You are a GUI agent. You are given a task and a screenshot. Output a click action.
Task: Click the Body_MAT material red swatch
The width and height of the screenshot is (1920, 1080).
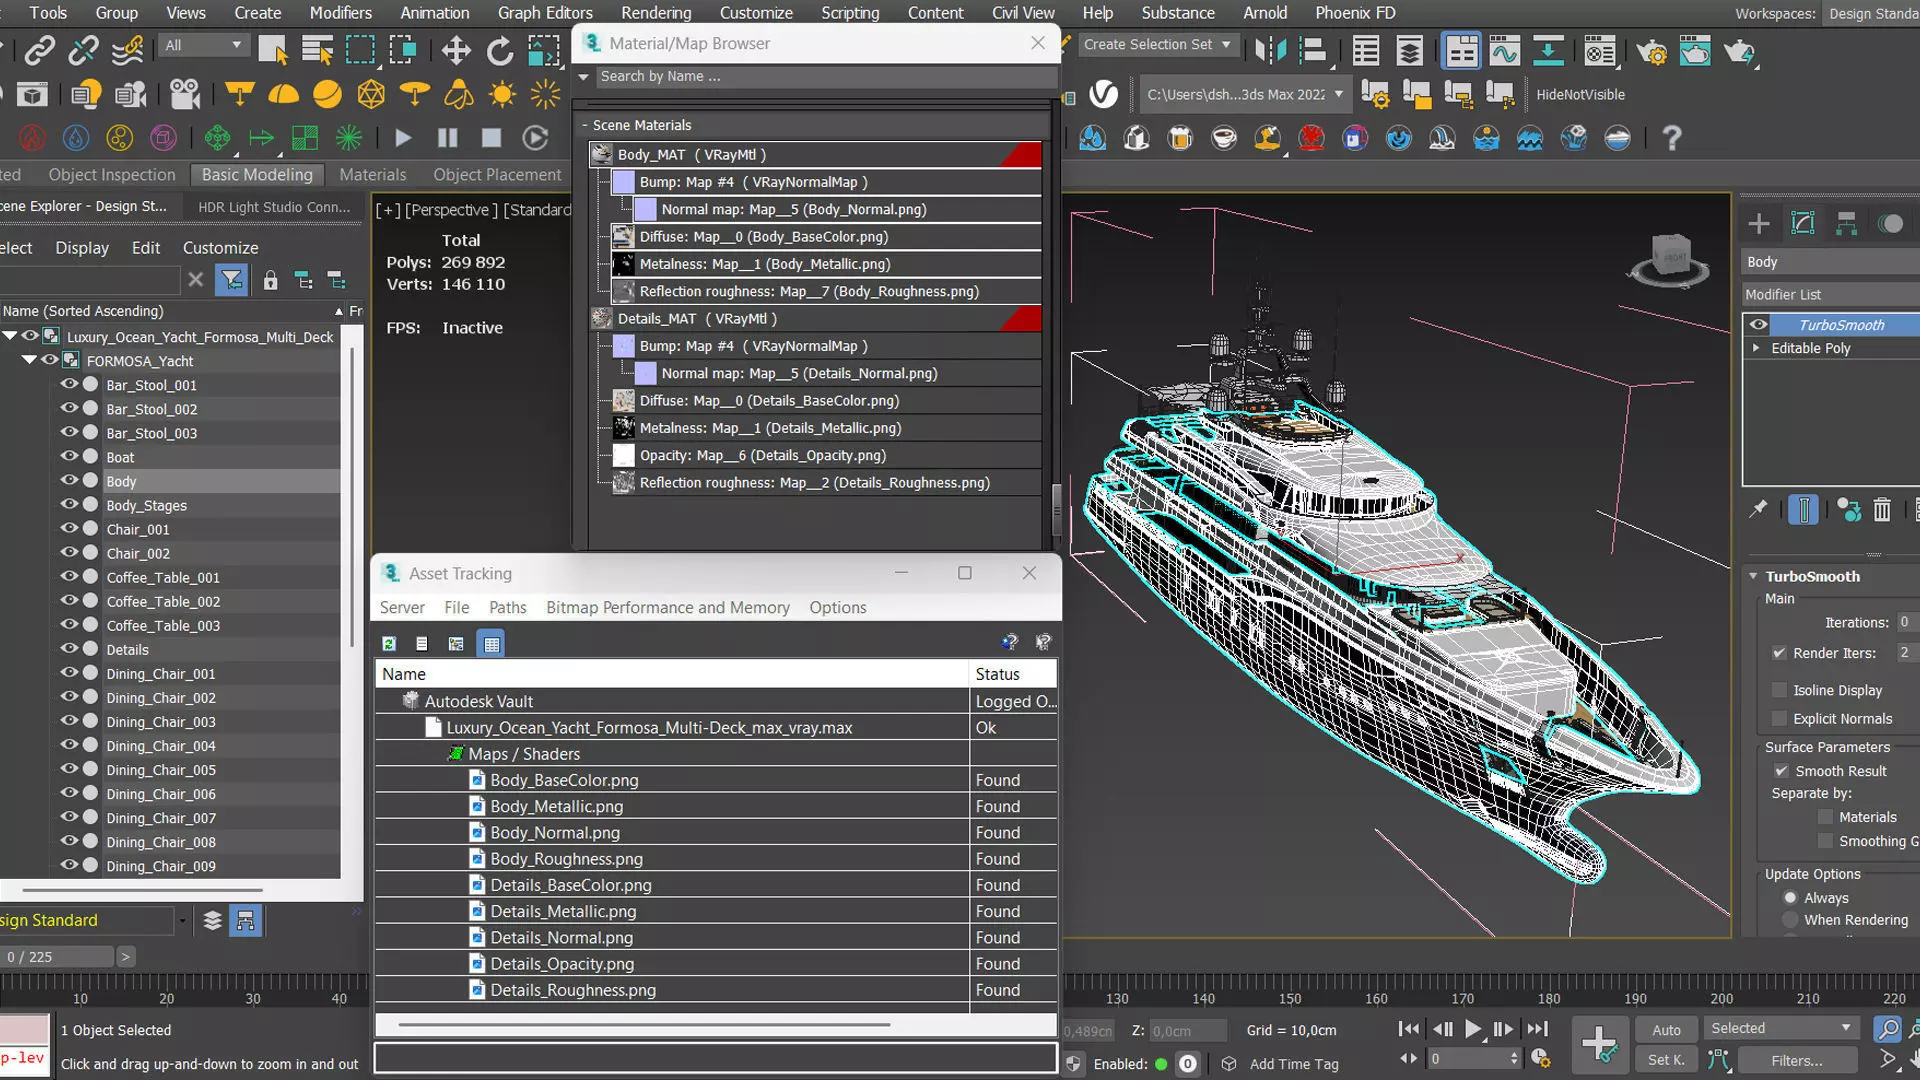[1021, 154]
